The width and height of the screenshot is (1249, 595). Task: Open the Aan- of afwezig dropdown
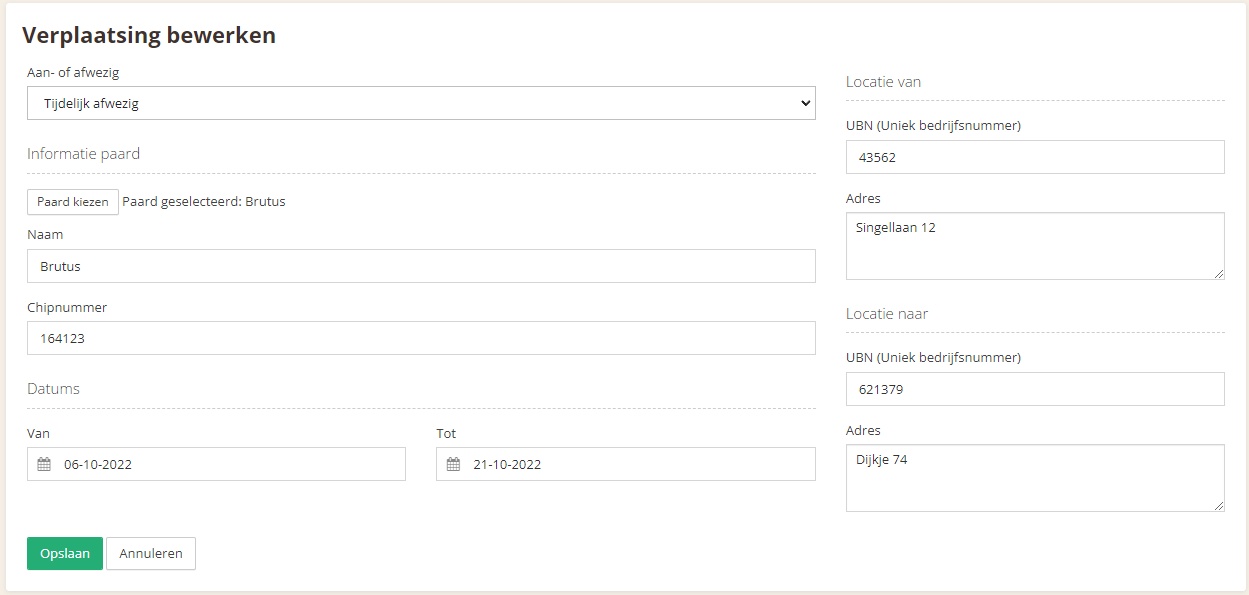pos(421,103)
